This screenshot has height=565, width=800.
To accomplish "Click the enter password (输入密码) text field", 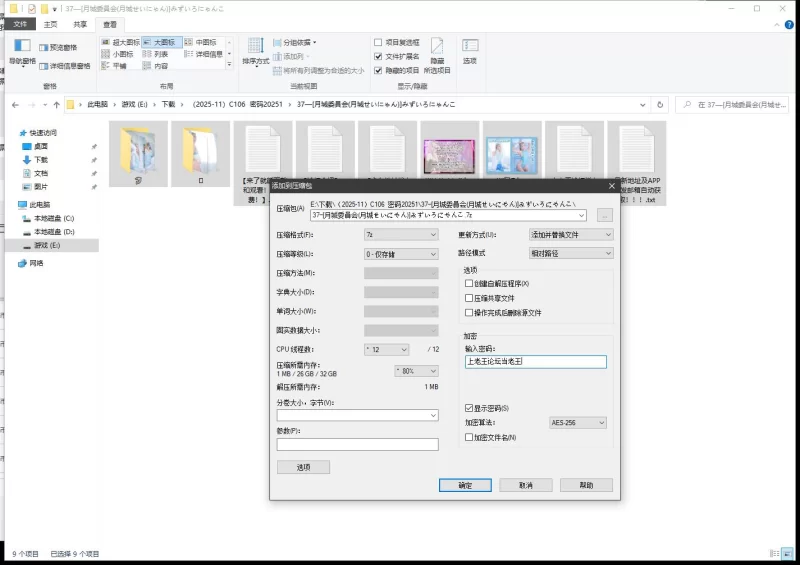I will [536, 362].
